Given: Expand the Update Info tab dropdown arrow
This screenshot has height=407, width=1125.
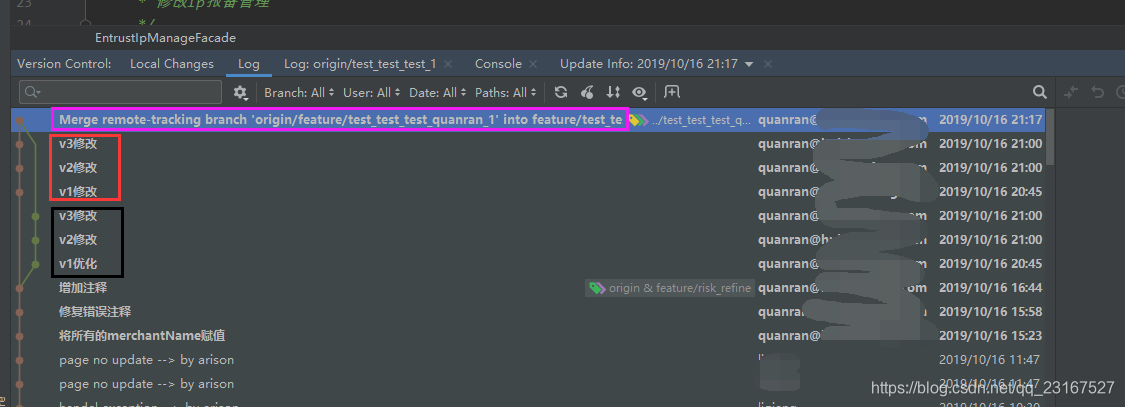Looking at the screenshot, I should (749, 64).
